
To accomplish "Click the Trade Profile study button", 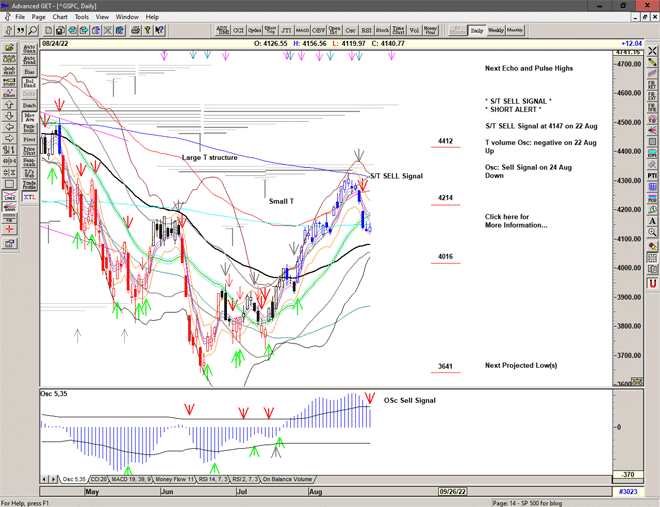I will click(29, 185).
